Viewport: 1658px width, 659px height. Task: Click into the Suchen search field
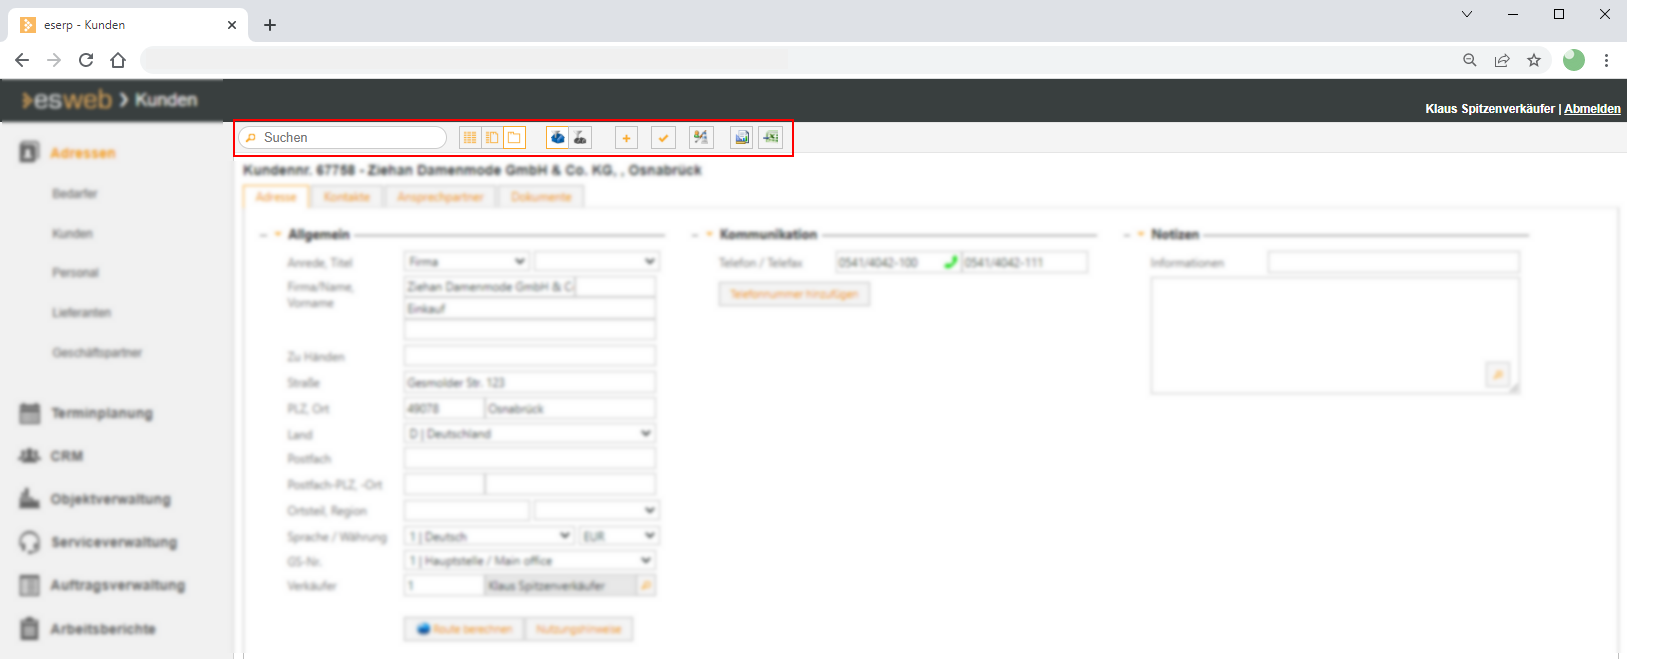[350, 138]
